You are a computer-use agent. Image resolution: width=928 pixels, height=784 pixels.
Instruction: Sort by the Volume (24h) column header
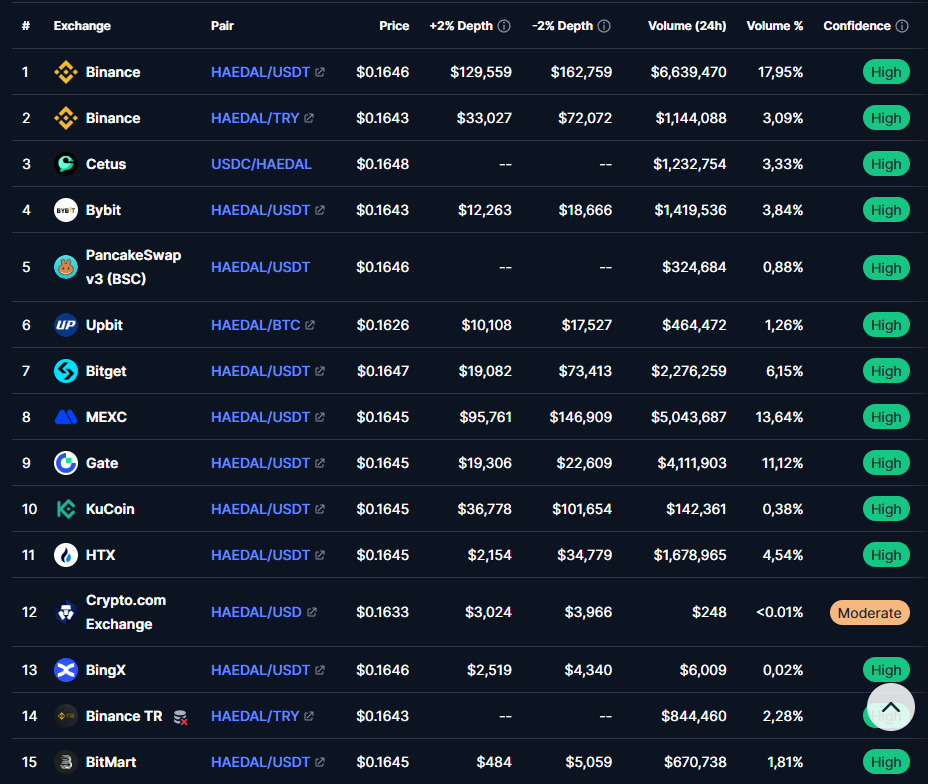pyautogui.click(x=687, y=26)
